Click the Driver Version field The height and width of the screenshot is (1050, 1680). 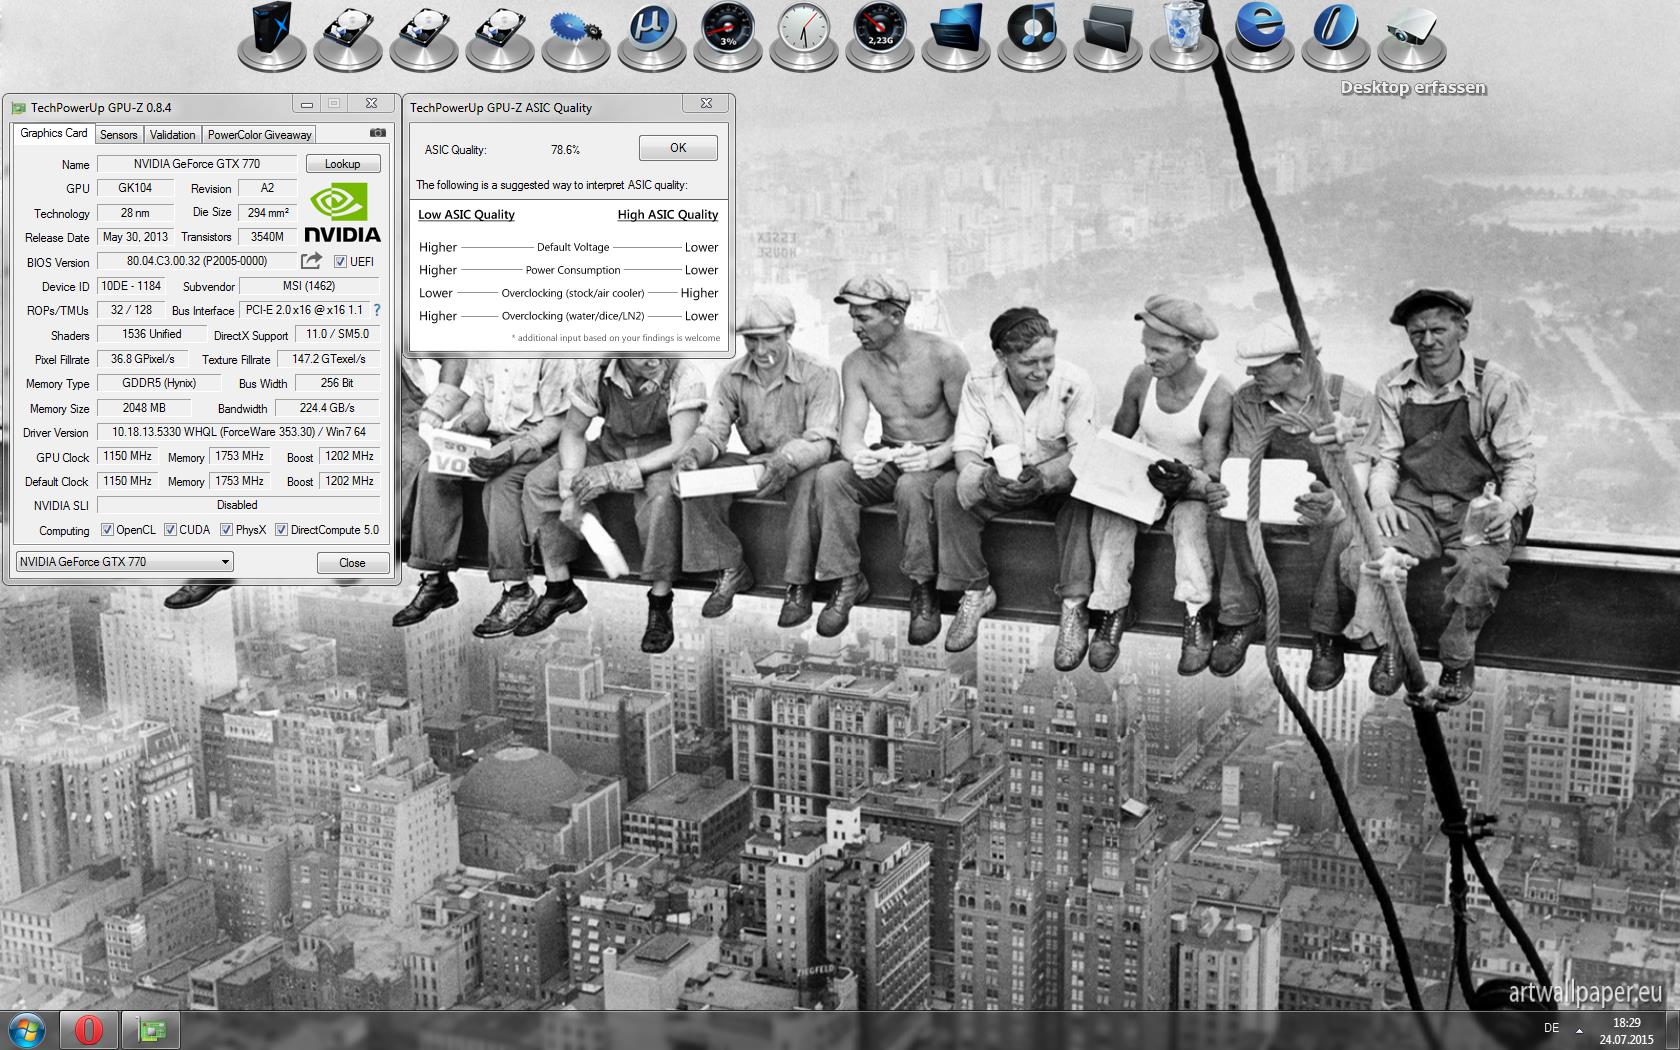(x=239, y=432)
